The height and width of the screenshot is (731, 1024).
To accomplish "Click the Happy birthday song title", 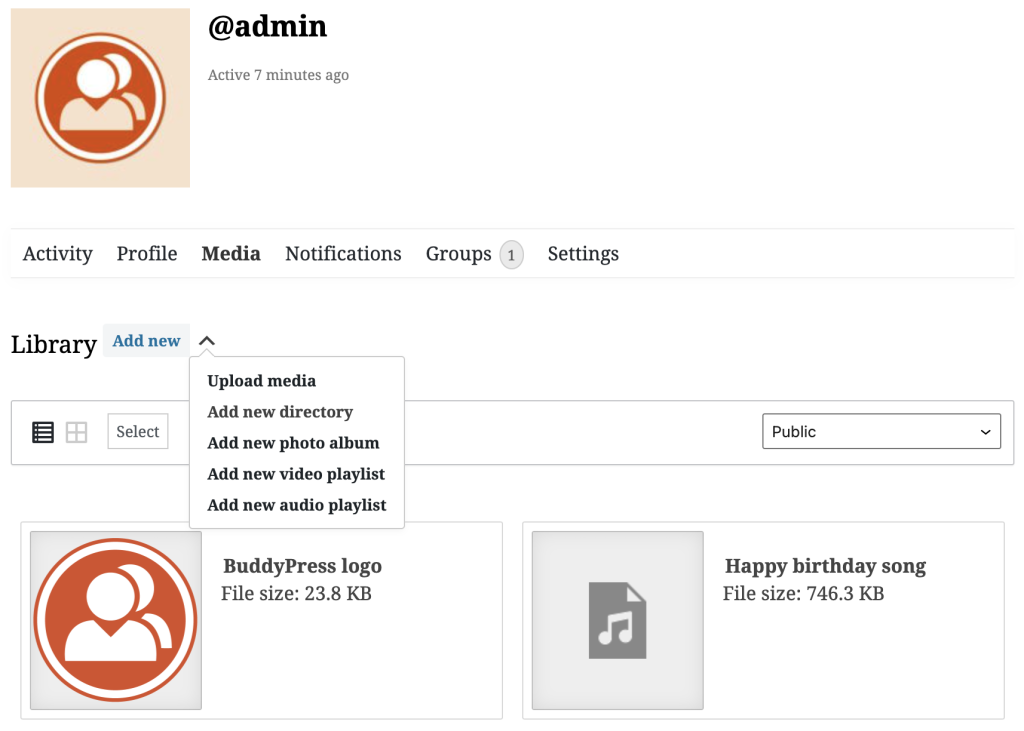I will (825, 566).
